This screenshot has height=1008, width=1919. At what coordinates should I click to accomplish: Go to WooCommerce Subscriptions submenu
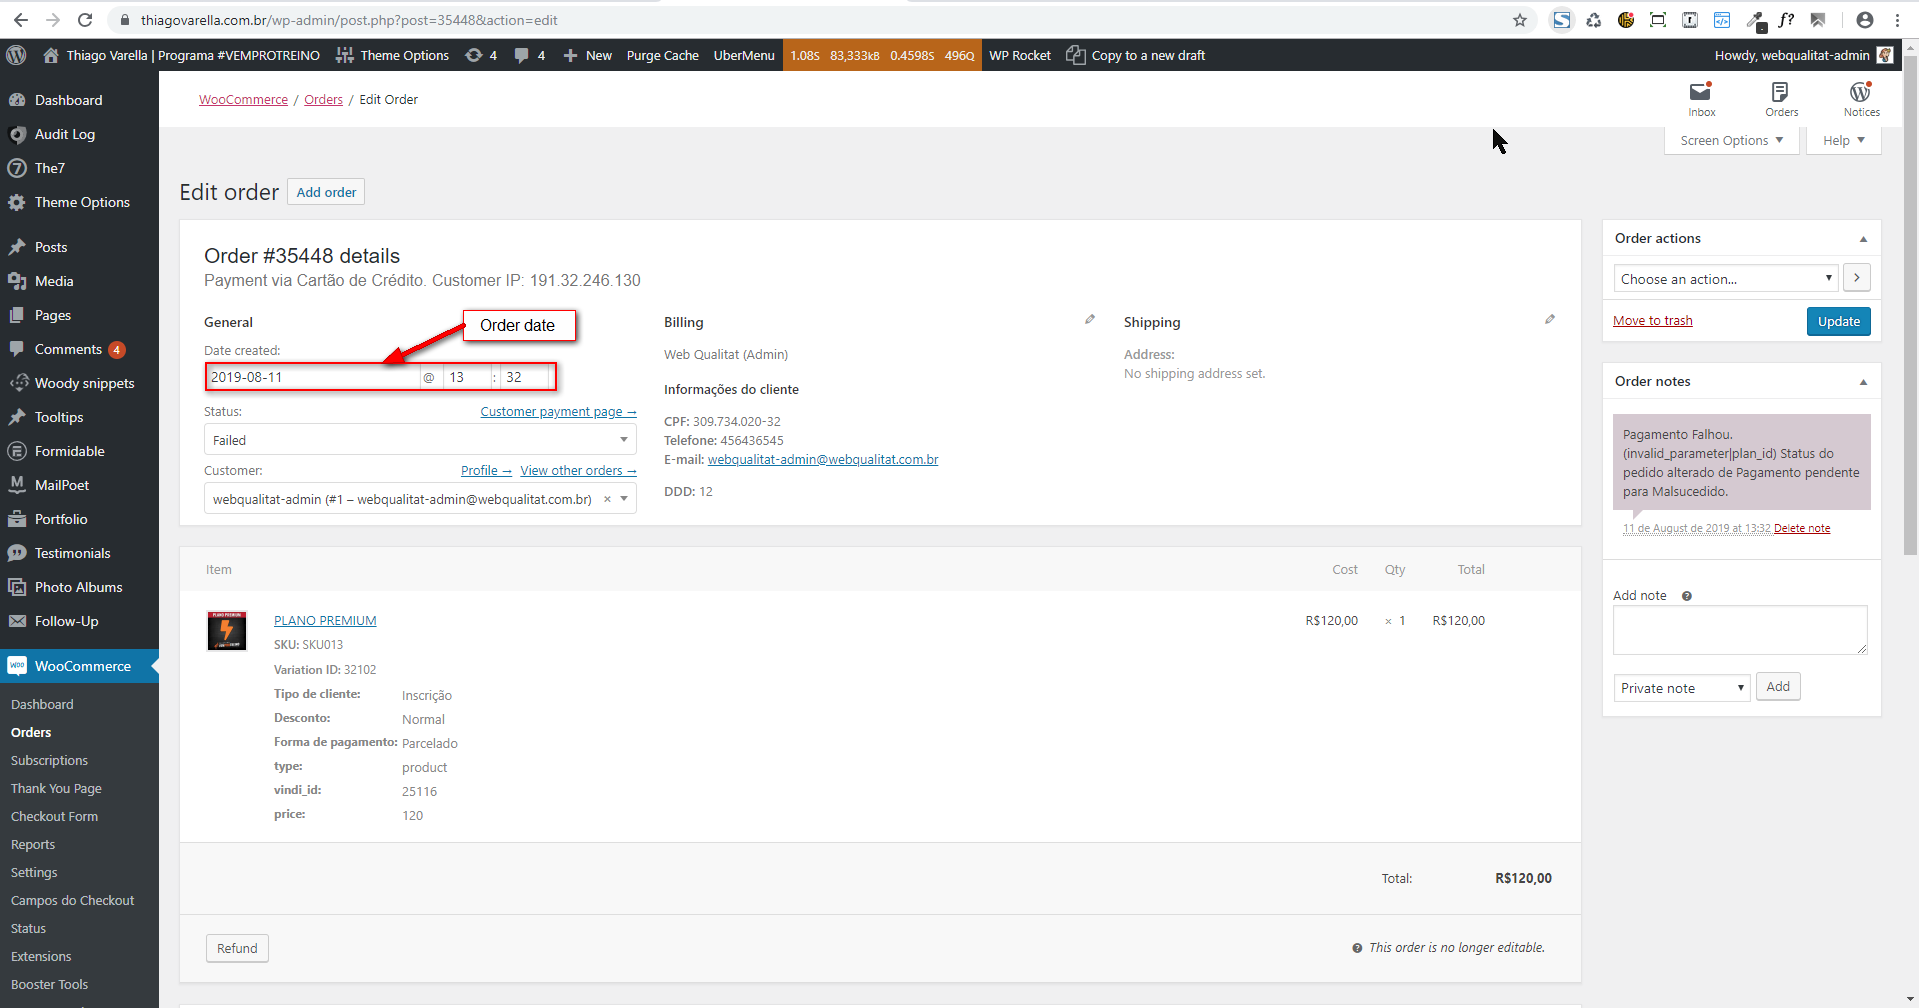49,760
